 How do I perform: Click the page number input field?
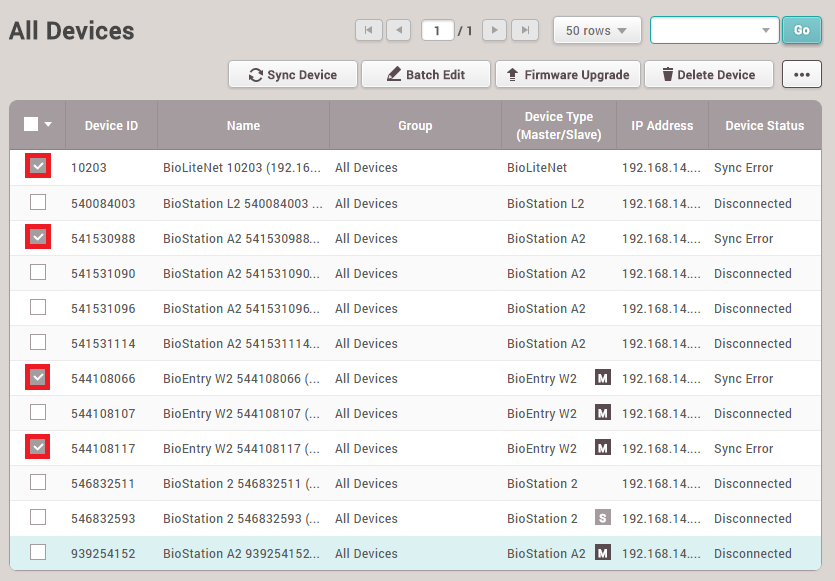(437, 30)
